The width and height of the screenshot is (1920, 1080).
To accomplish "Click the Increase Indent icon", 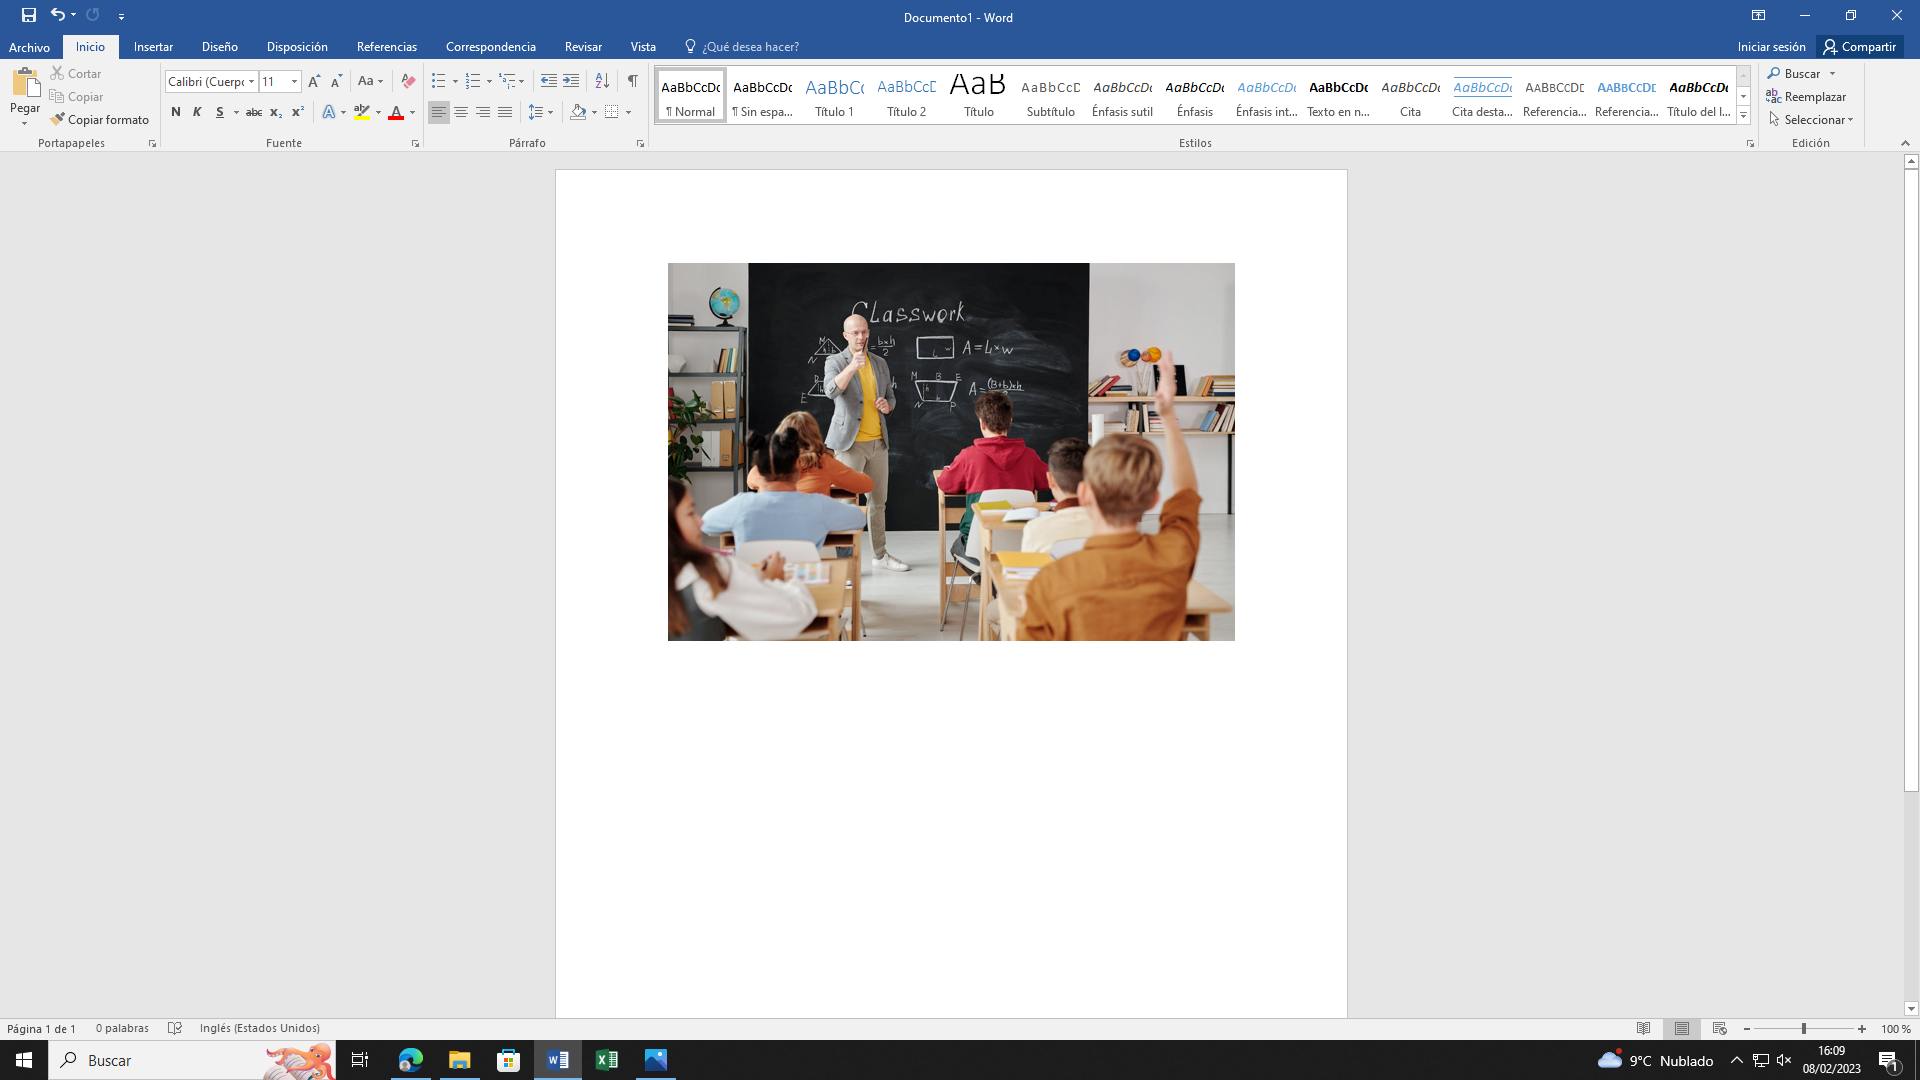I will coord(571,81).
